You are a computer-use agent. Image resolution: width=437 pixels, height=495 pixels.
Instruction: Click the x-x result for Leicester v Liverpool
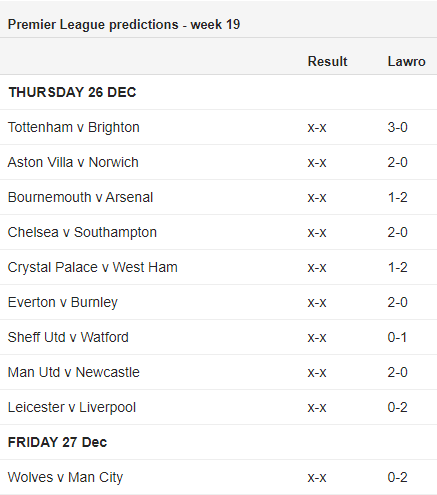pos(317,407)
